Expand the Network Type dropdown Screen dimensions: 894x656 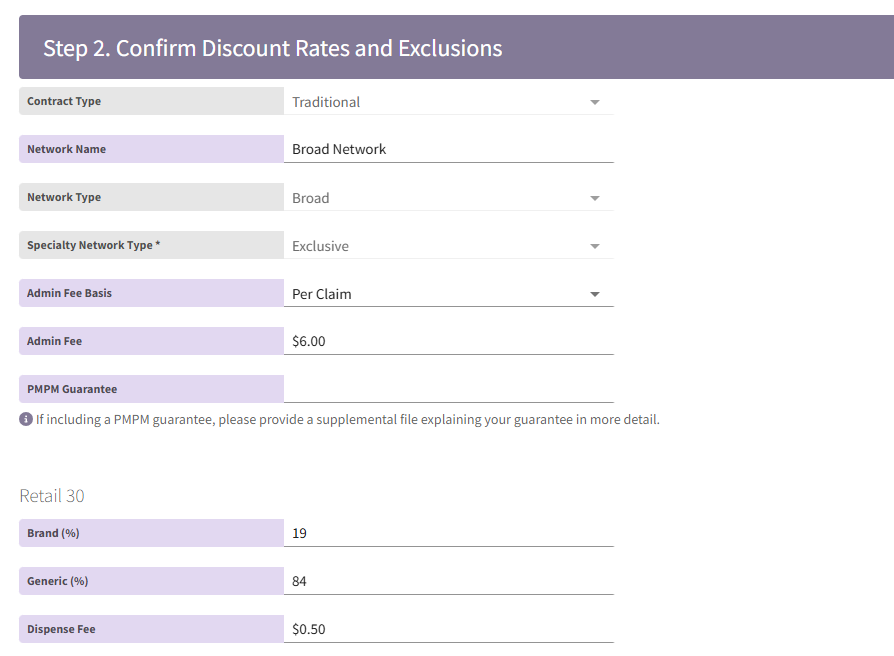point(448,198)
